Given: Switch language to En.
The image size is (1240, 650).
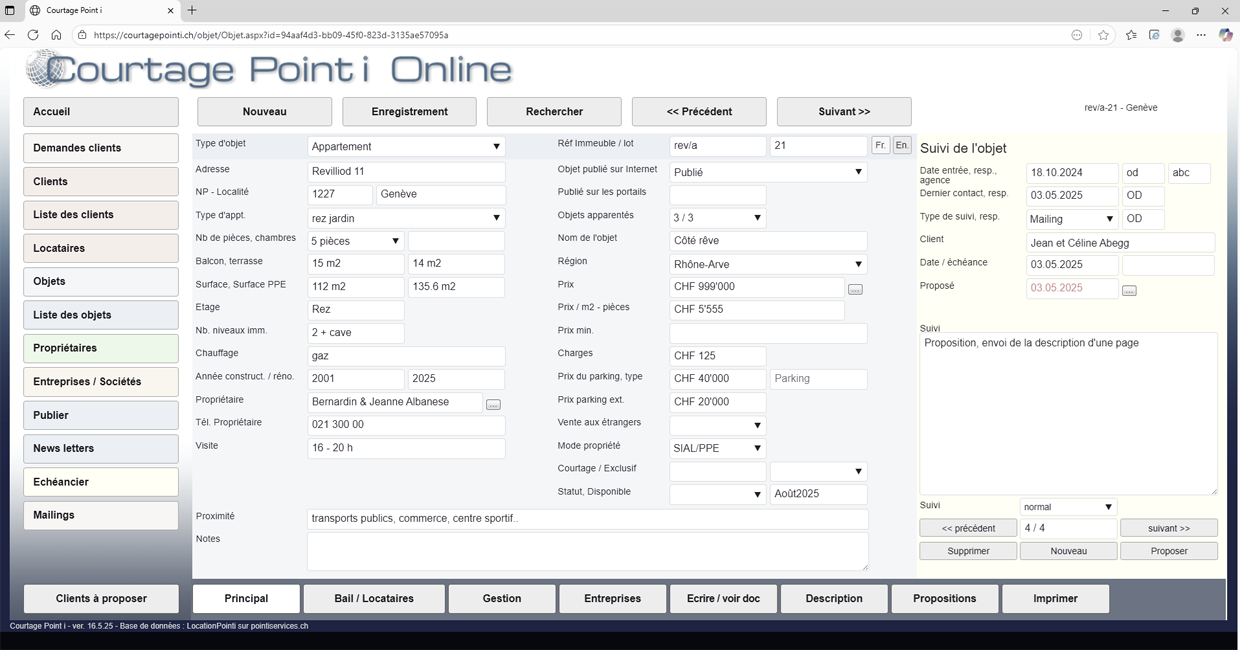Looking at the screenshot, I should (901, 146).
